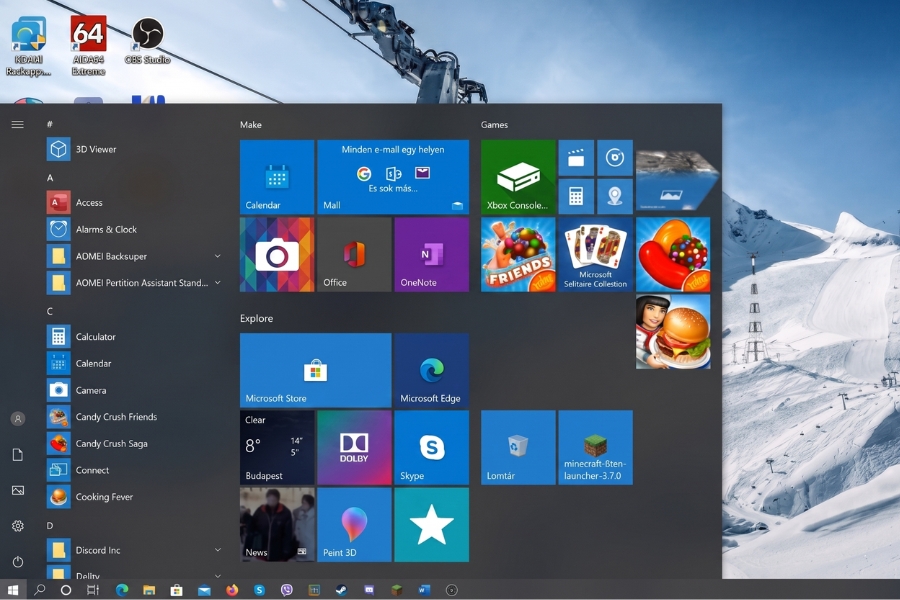This screenshot has width=900, height=600.
Task: Launch the Cooking Fever tile
Action: pyautogui.click(x=673, y=332)
